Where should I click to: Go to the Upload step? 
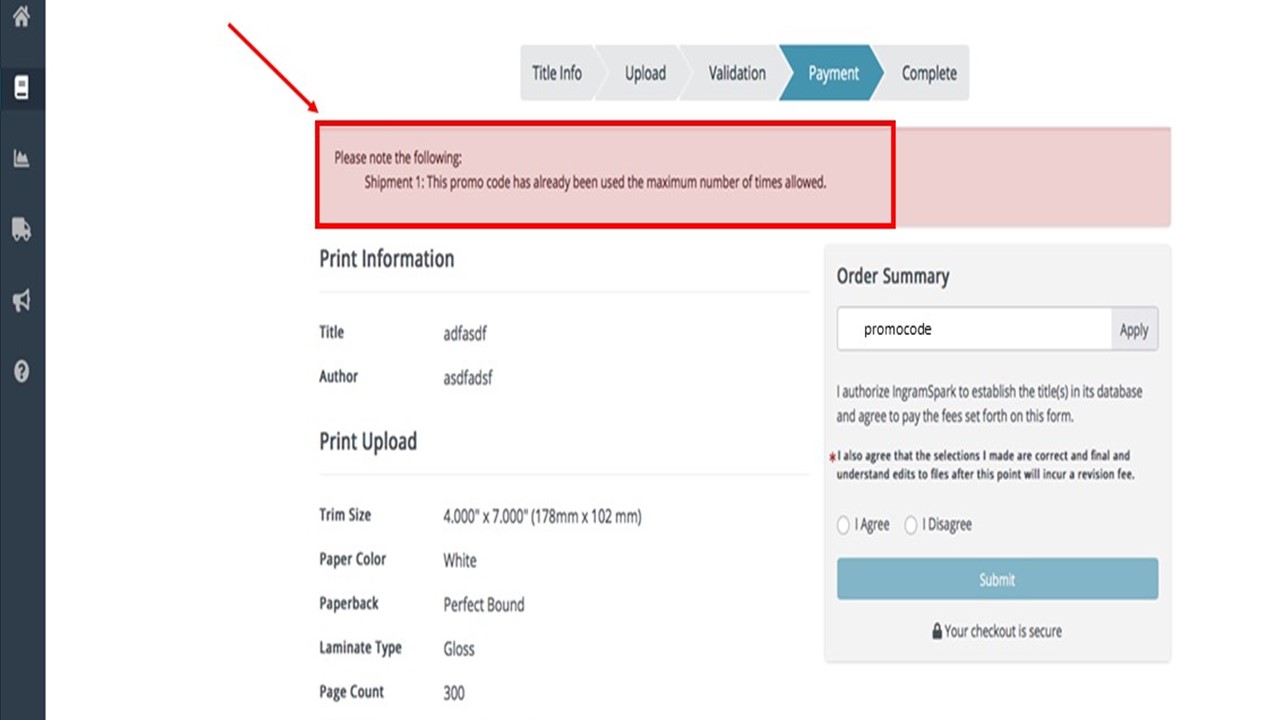pyautogui.click(x=645, y=73)
